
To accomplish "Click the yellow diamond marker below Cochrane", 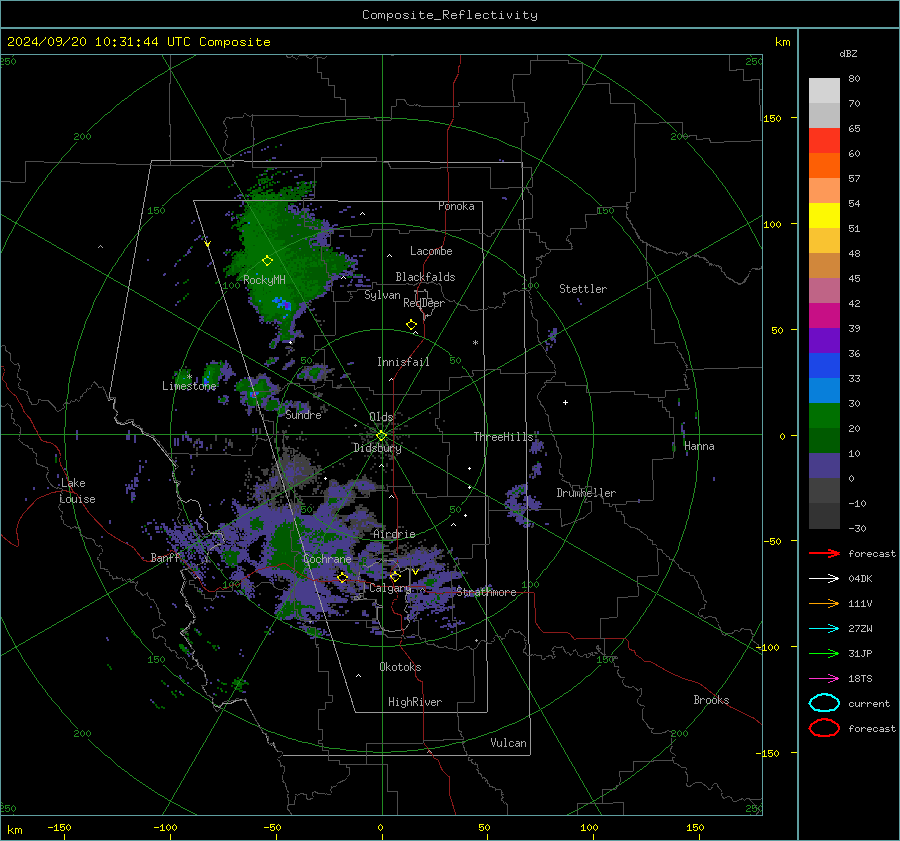I will click(x=342, y=577).
